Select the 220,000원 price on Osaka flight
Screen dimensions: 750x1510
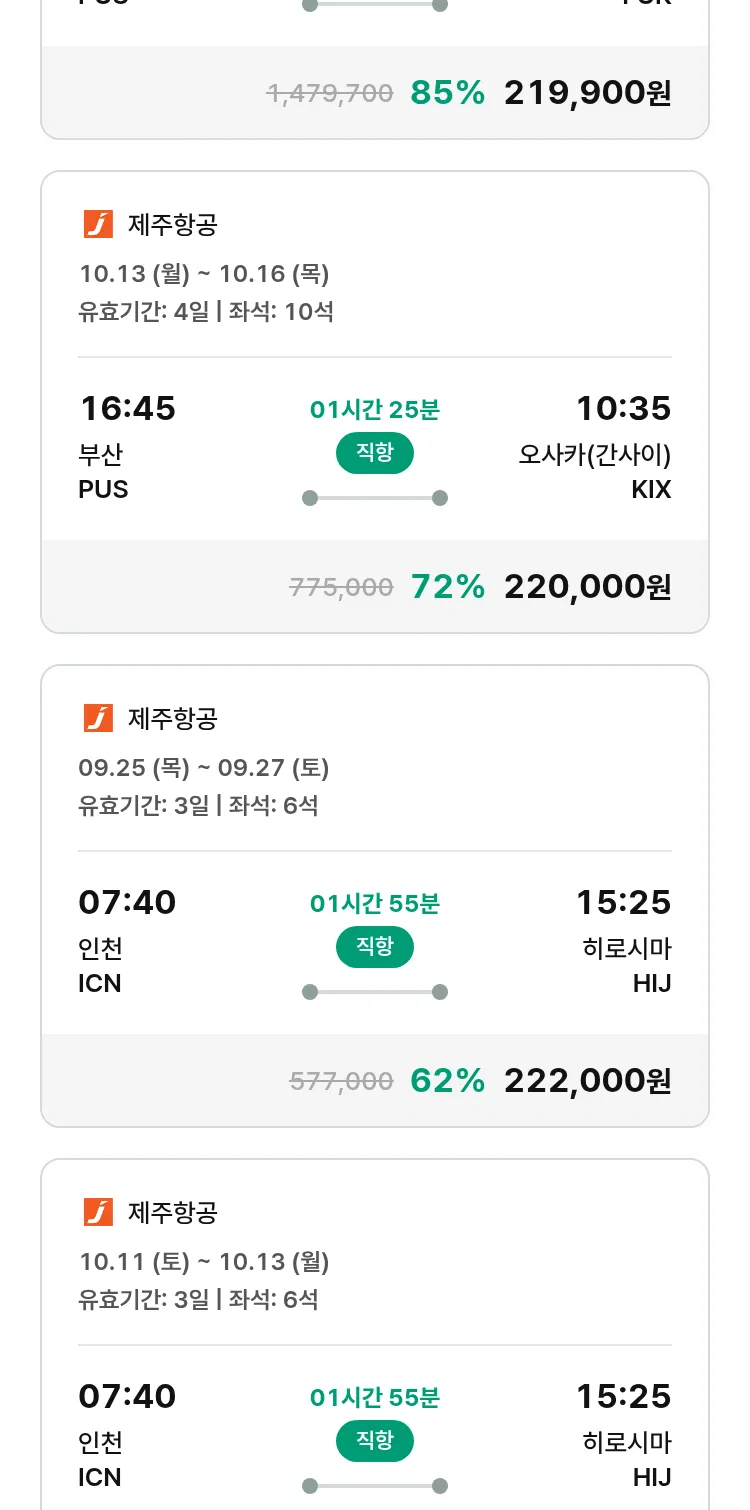point(587,587)
